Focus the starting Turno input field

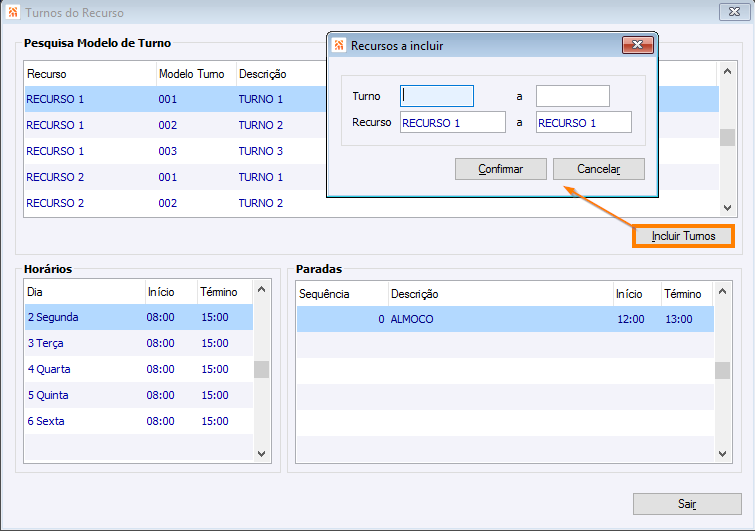(x=437, y=96)
